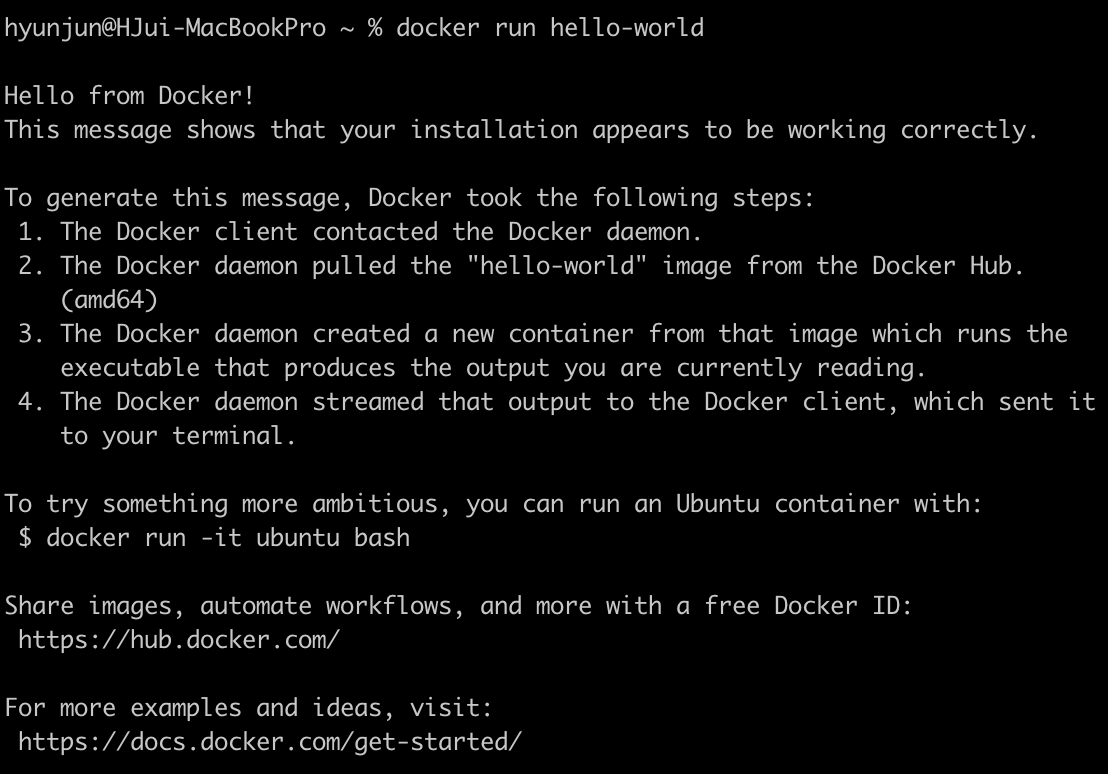Click the 'To generate this message' line
This screenshot has height=774, width=1108.
(x=410, y=198)
